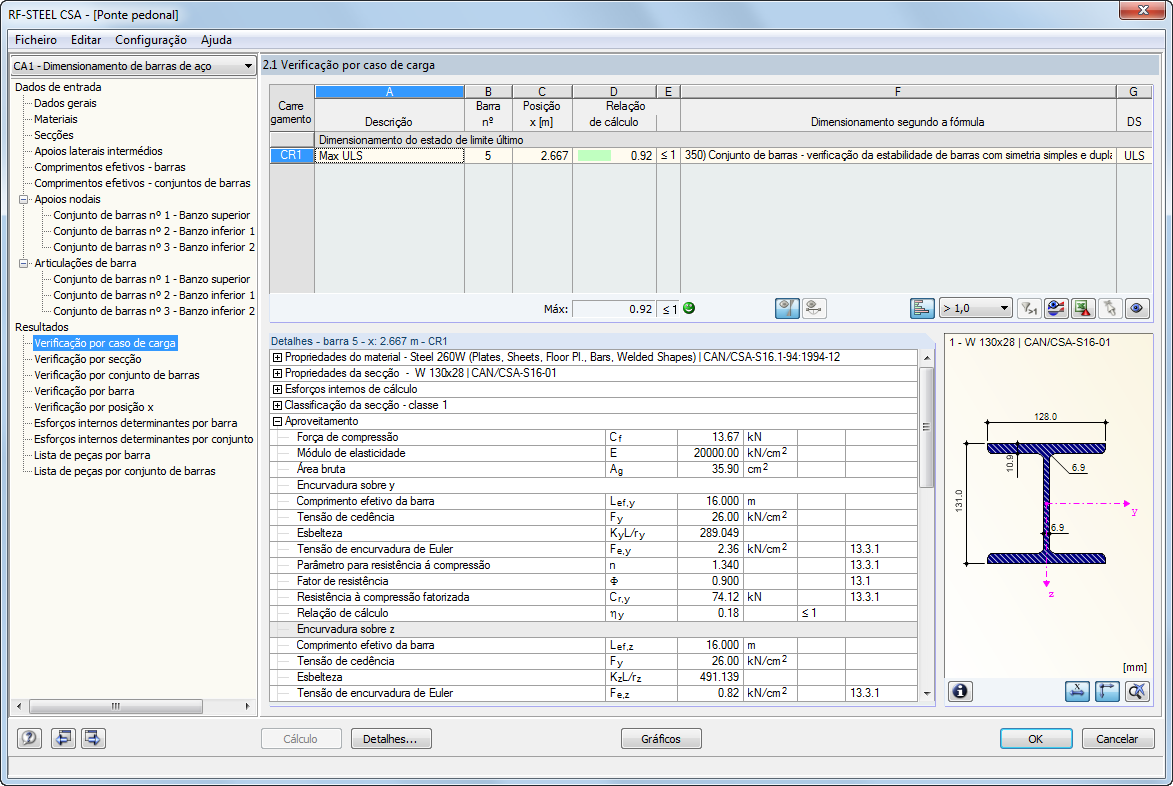Toggle principal axes display in section view
Image resolution: width=1173 pixels, height=786 pixels.
1107,691
